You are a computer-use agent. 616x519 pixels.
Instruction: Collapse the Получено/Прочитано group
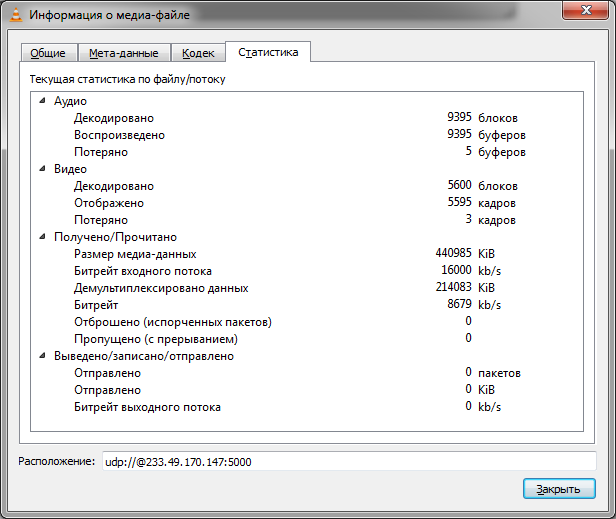[42, 237]
